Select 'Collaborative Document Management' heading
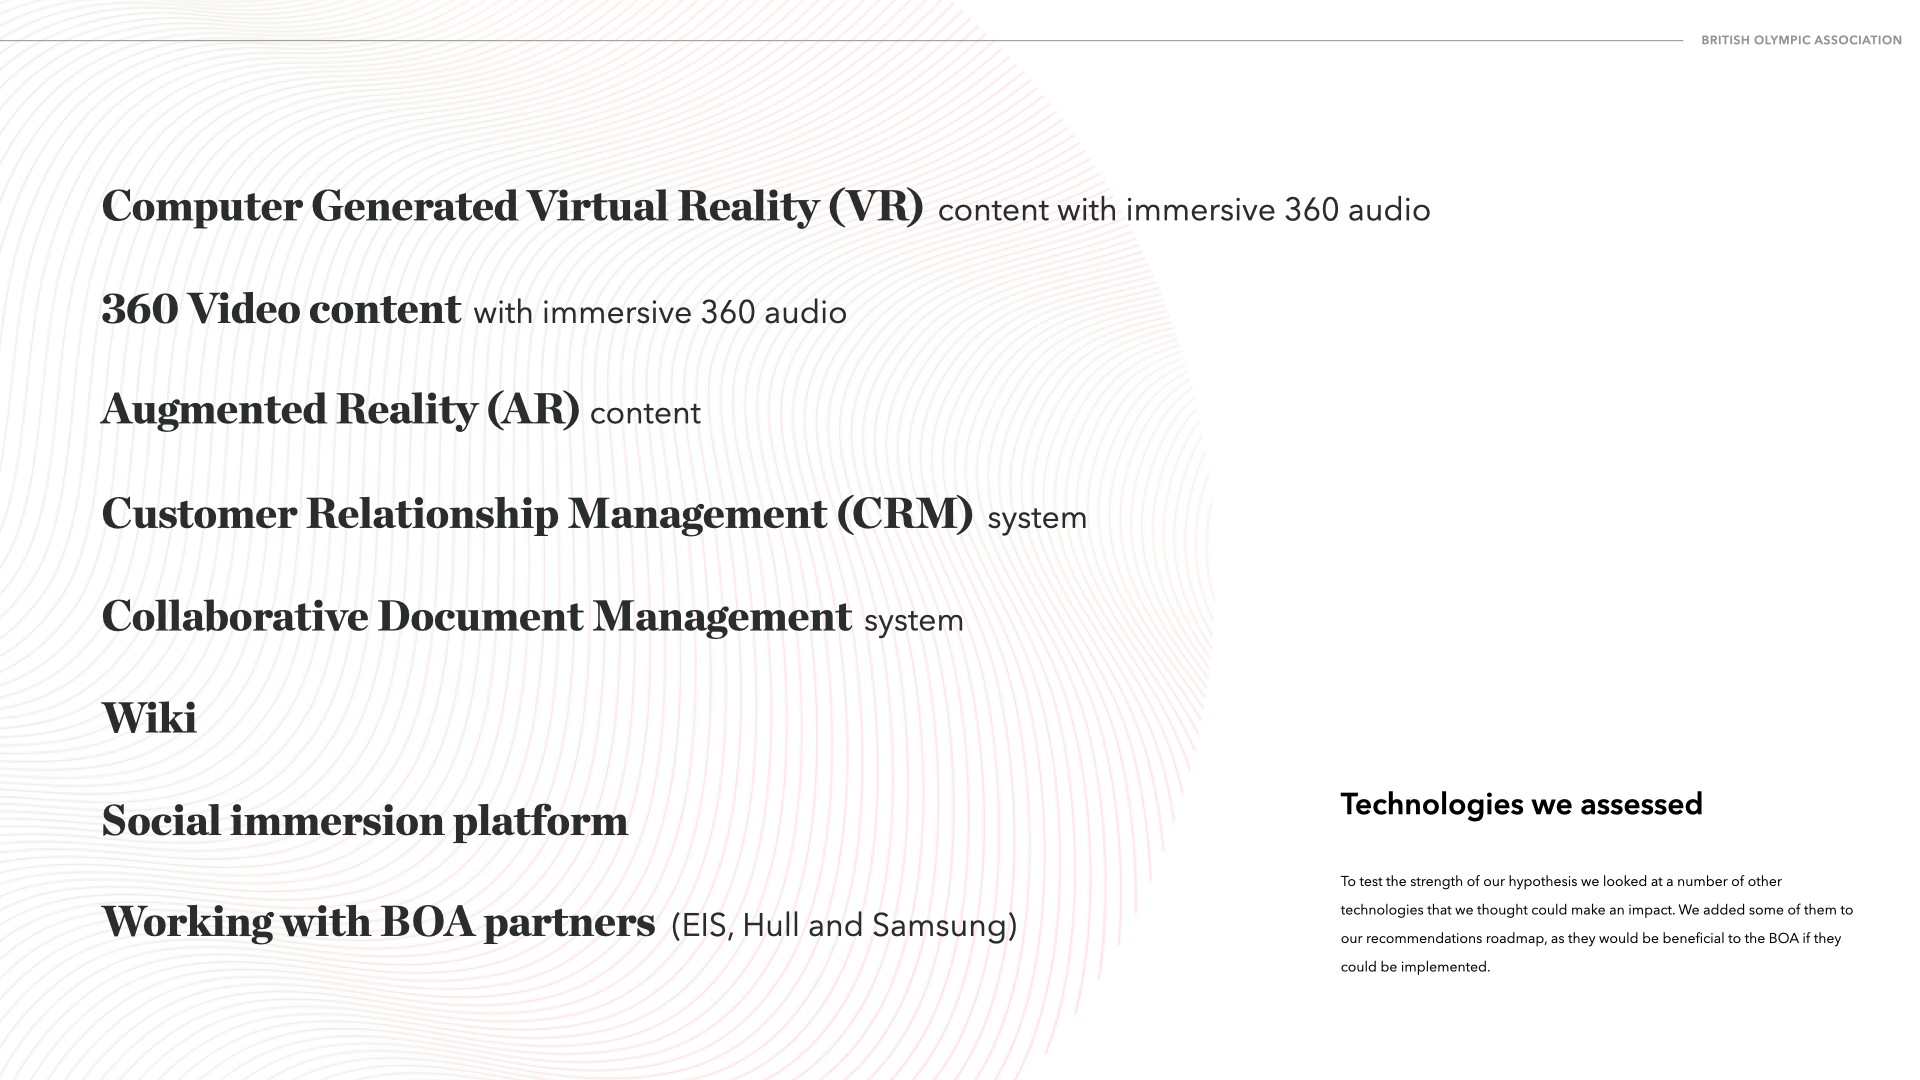1920x1080 pixels. 477,618
